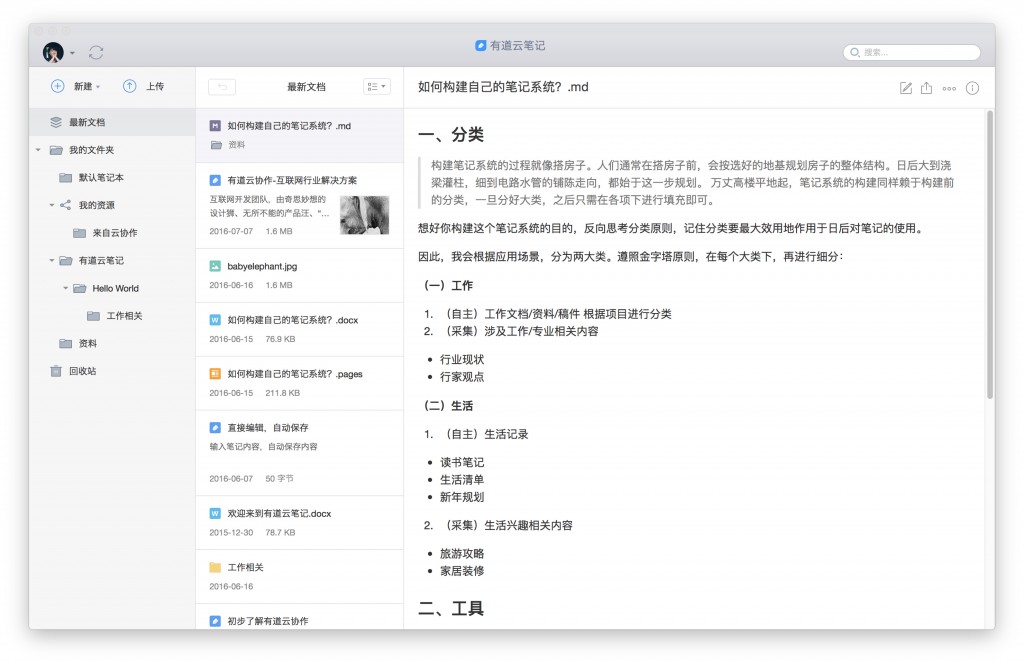Click heading 一、分类 in note
The width and height of the screenshot is (1024, 664).
click(x=451, y=135)
